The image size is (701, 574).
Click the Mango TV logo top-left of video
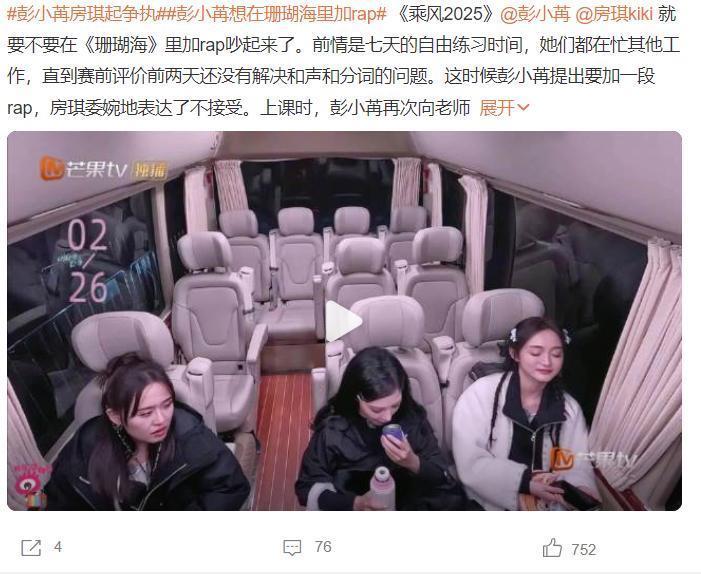[x=84, y=169]
